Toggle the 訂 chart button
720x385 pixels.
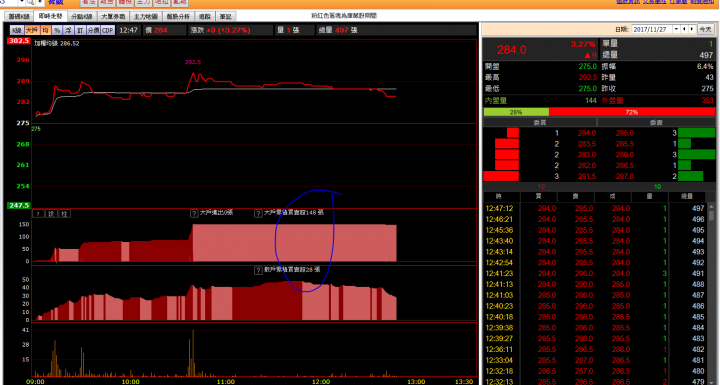80,30
